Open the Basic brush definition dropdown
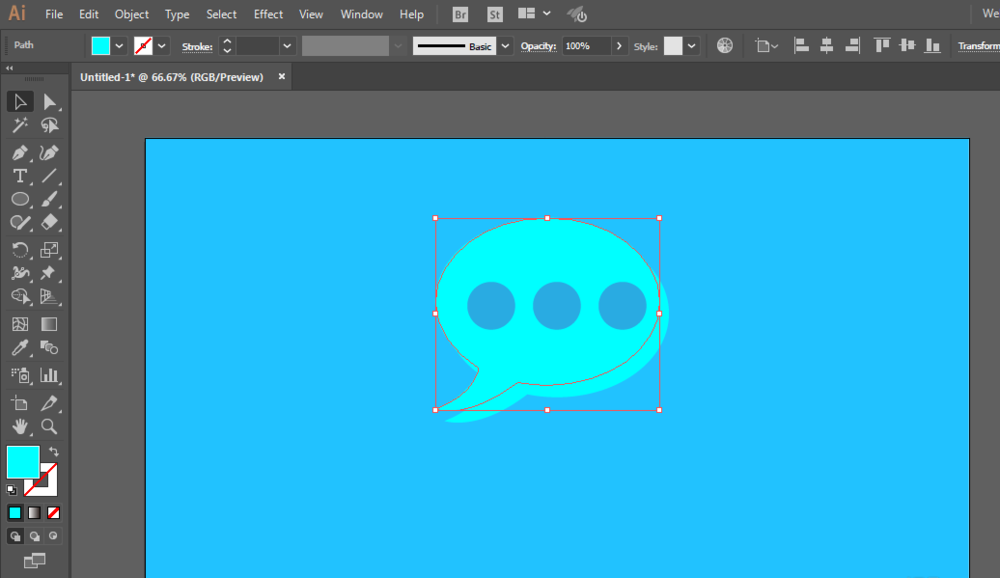The height and width of the screenshot is (578, 1000). click(x=505, y=46)
